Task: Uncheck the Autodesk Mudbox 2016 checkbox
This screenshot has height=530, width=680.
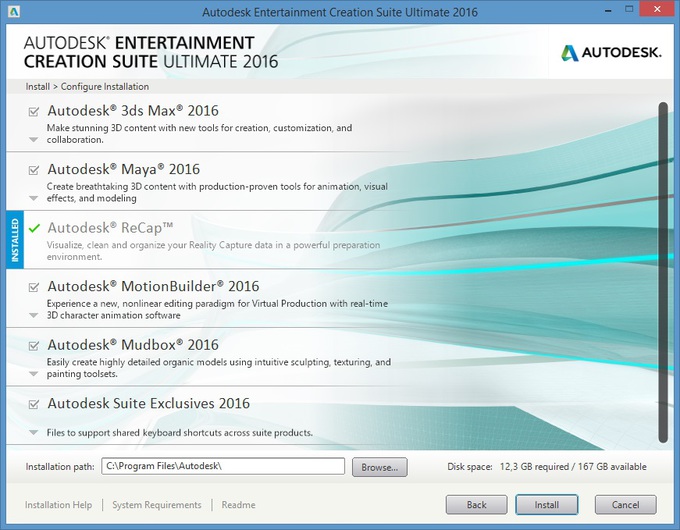Action: pyautogui.click(x=33, y=346)
